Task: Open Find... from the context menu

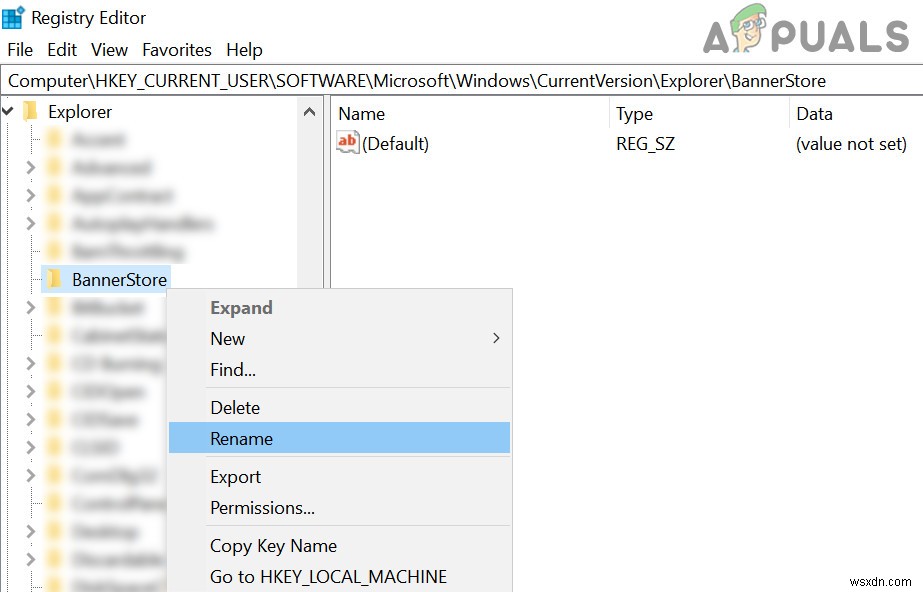Action: point(232,370)
